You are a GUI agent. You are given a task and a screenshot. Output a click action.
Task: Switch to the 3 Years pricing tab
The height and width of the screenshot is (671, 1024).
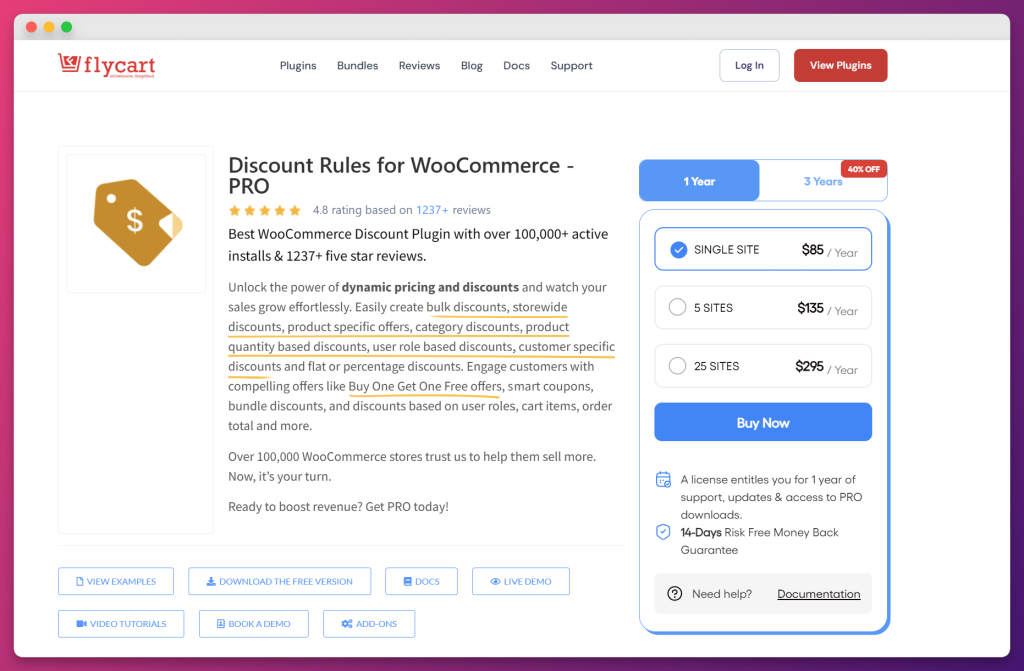(823, 181)
